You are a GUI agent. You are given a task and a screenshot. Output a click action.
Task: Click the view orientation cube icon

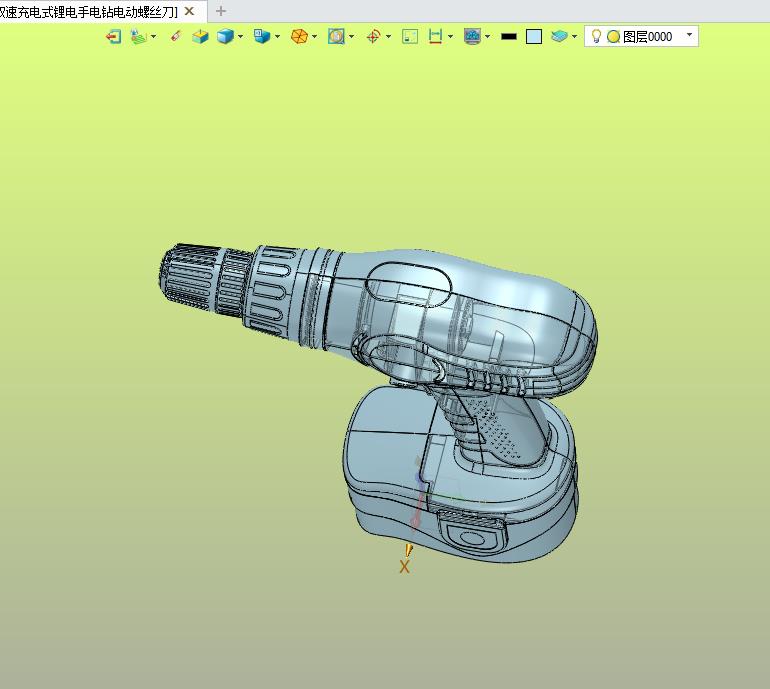(x=262, y=36)
